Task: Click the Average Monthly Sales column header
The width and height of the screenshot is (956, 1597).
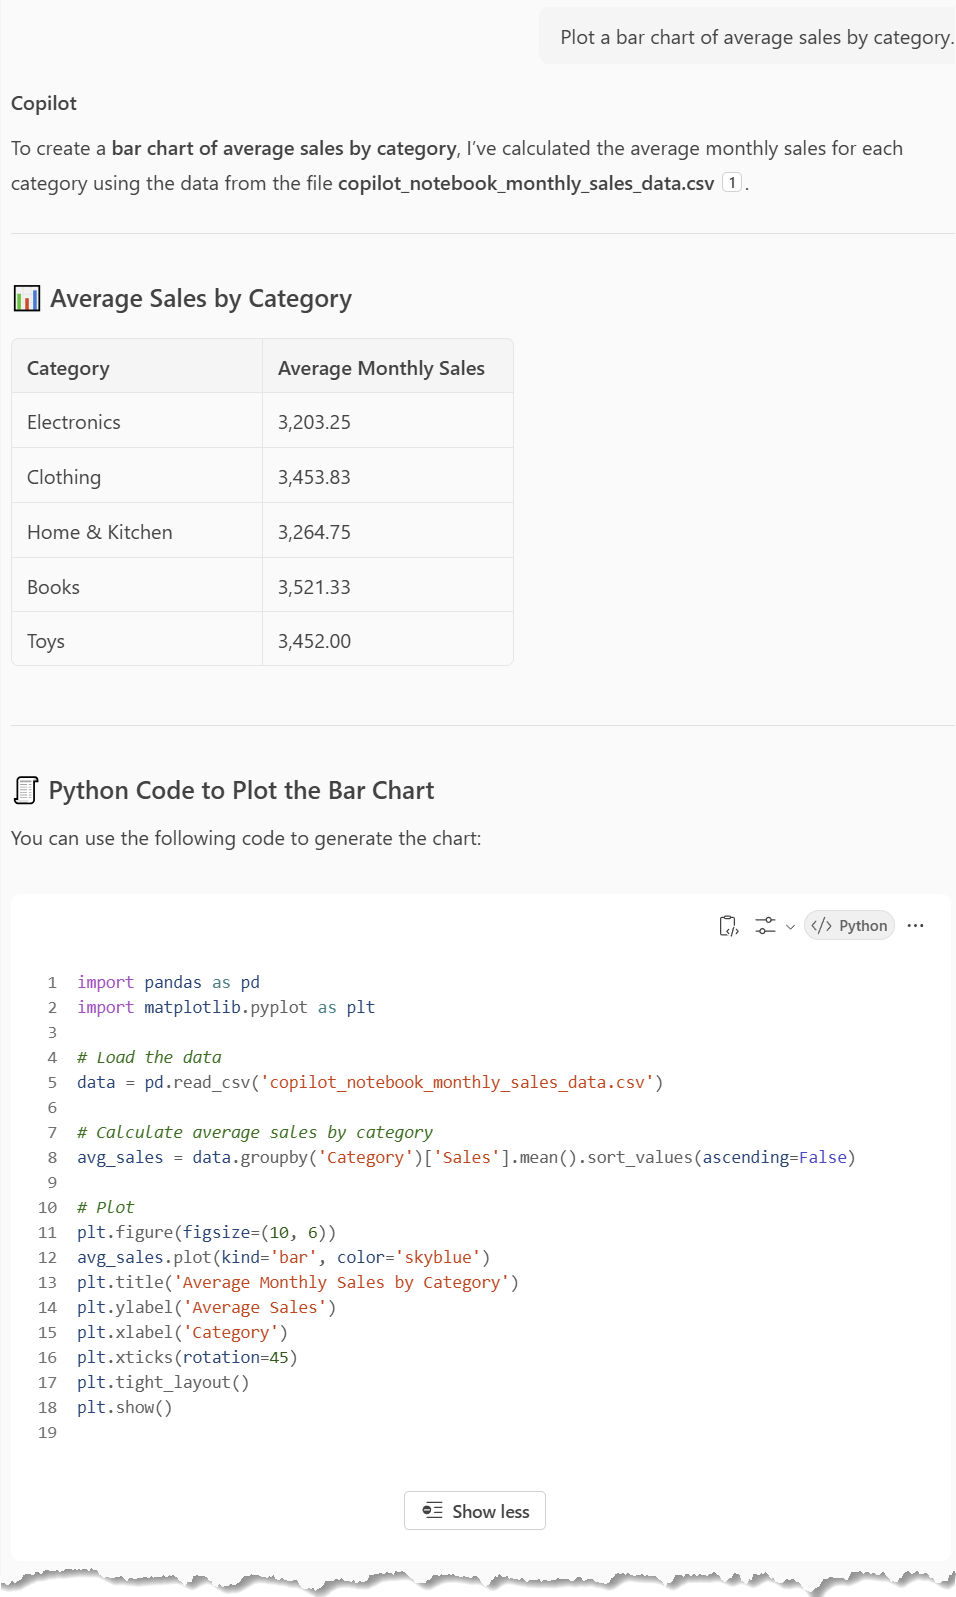Action: pyautogui.click(x=381, y=368)
